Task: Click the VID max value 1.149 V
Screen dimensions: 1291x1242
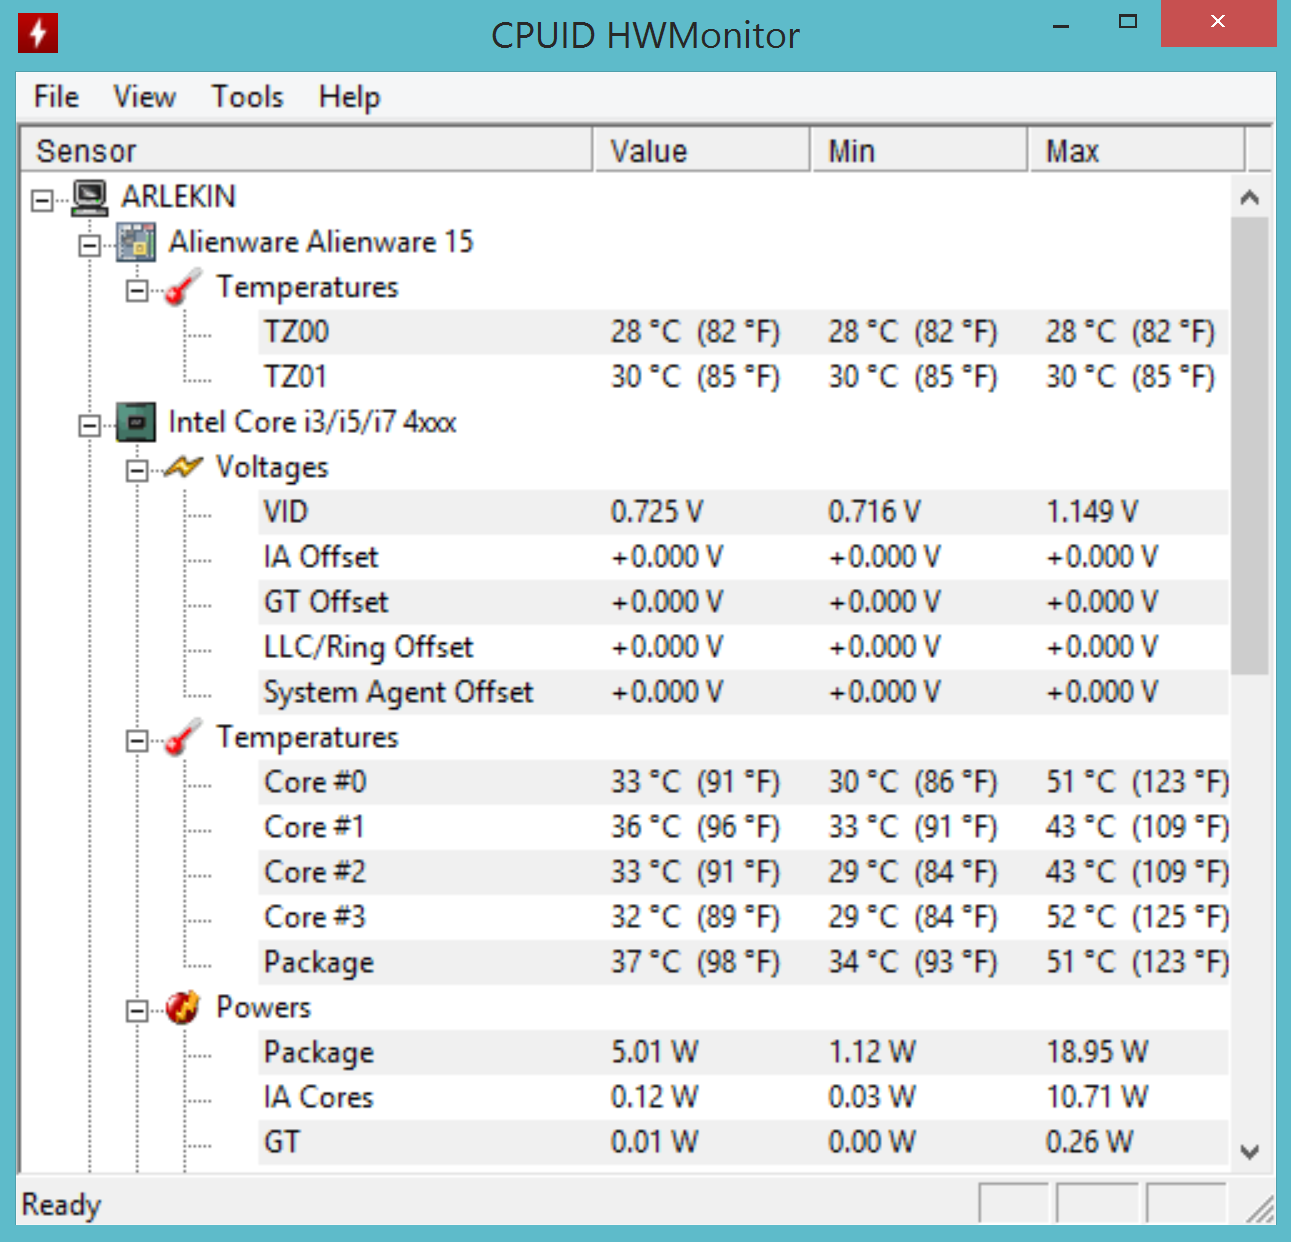Action: point(1092,512)
